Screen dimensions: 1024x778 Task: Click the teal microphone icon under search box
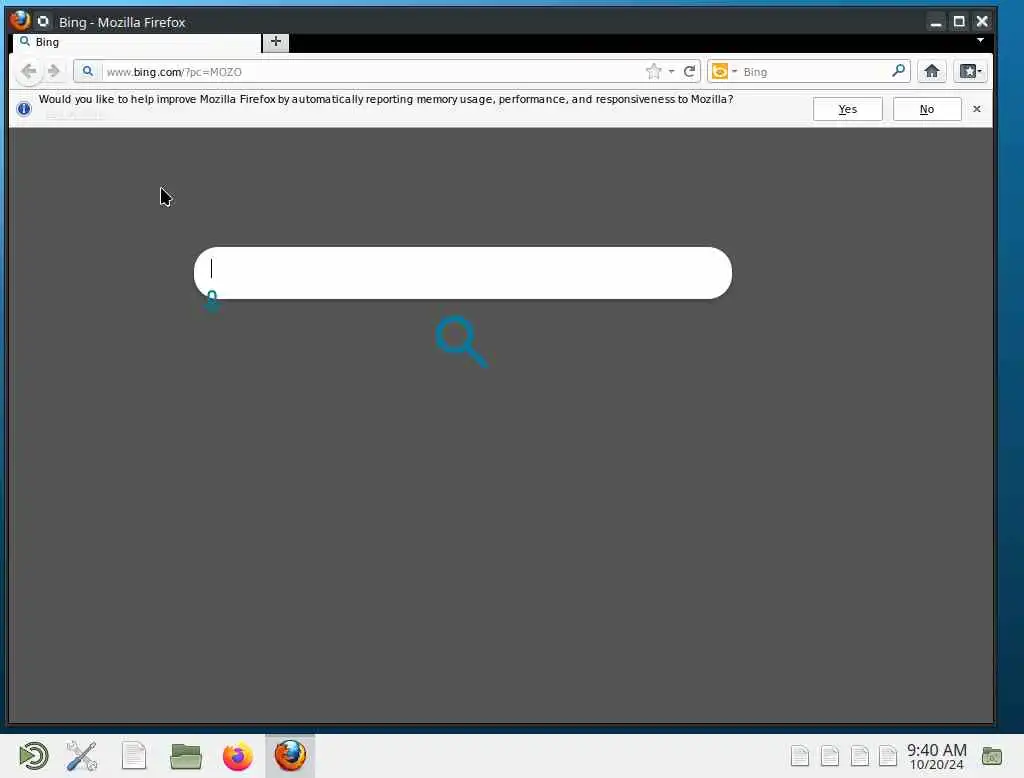[212, 300]
